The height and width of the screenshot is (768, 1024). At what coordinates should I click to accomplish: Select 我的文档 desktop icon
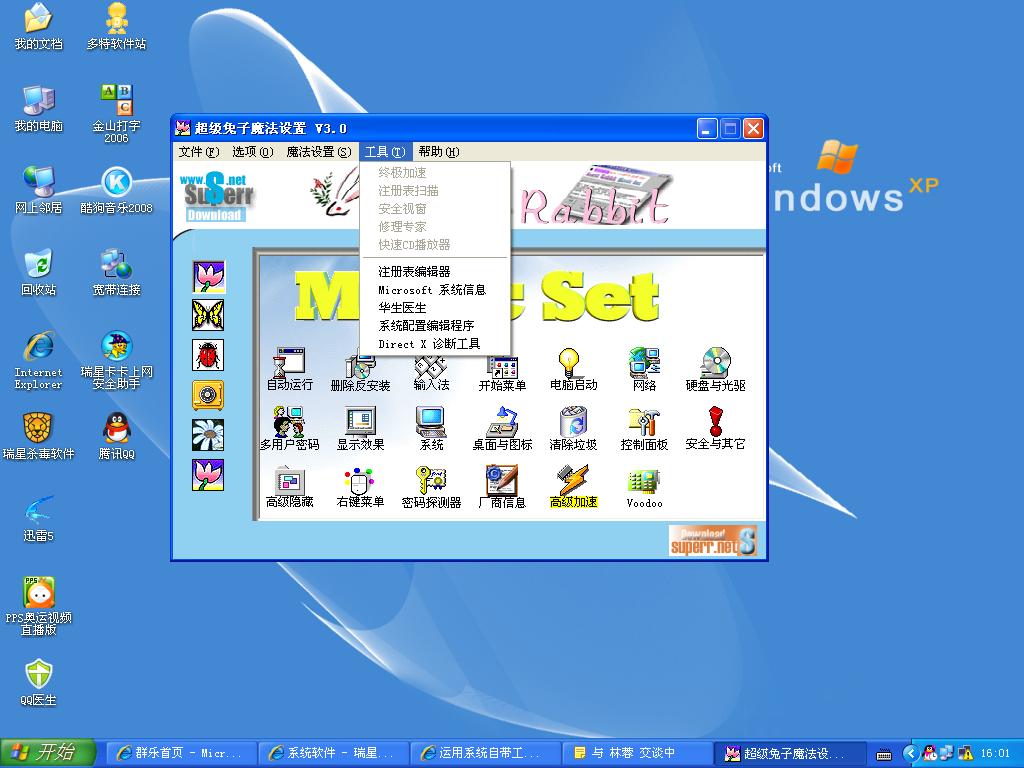39,27
